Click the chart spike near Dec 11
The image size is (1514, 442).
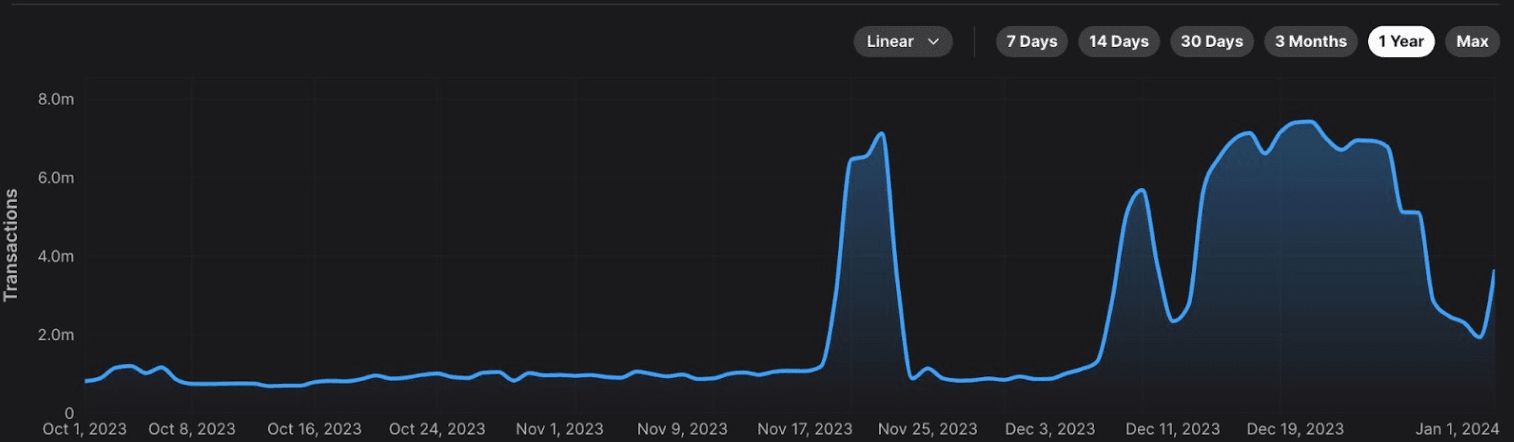tap(1140, 190)
